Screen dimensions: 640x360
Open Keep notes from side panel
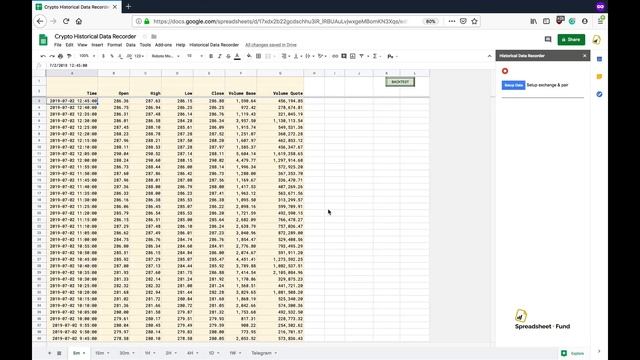tap(599, 77)
